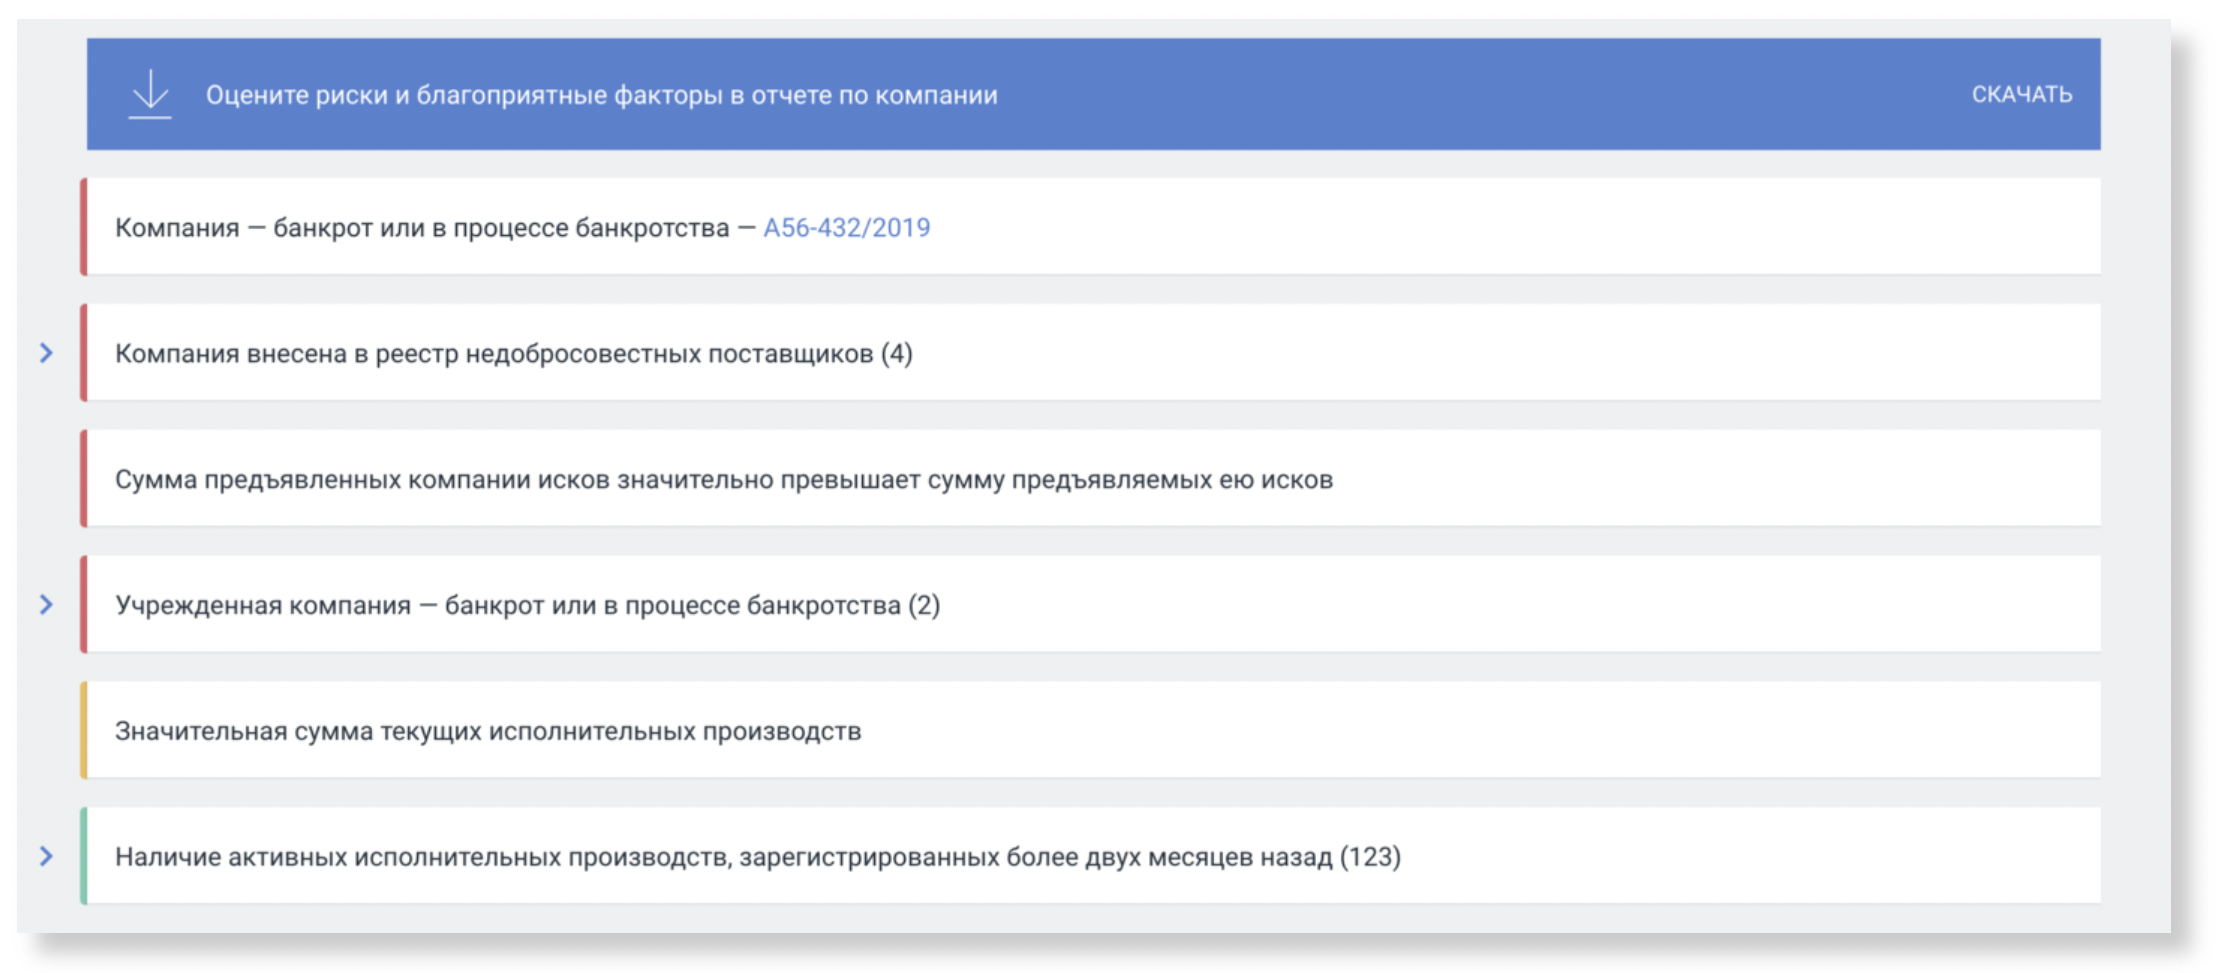Click the СКАЧАТЬ button
Screen dimensions: 2222x973
2021,95
